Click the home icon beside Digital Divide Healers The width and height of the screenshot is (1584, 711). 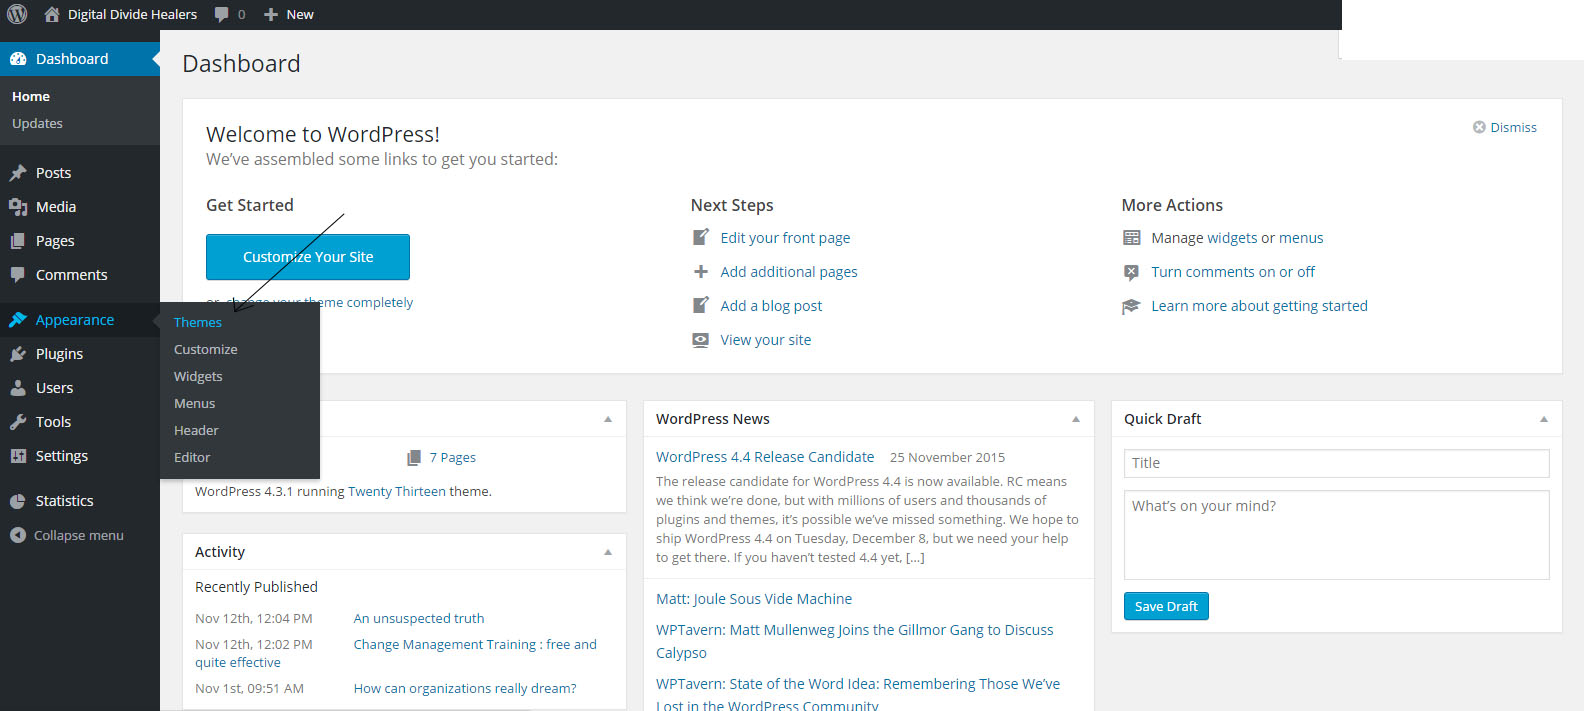coord(52,14)
